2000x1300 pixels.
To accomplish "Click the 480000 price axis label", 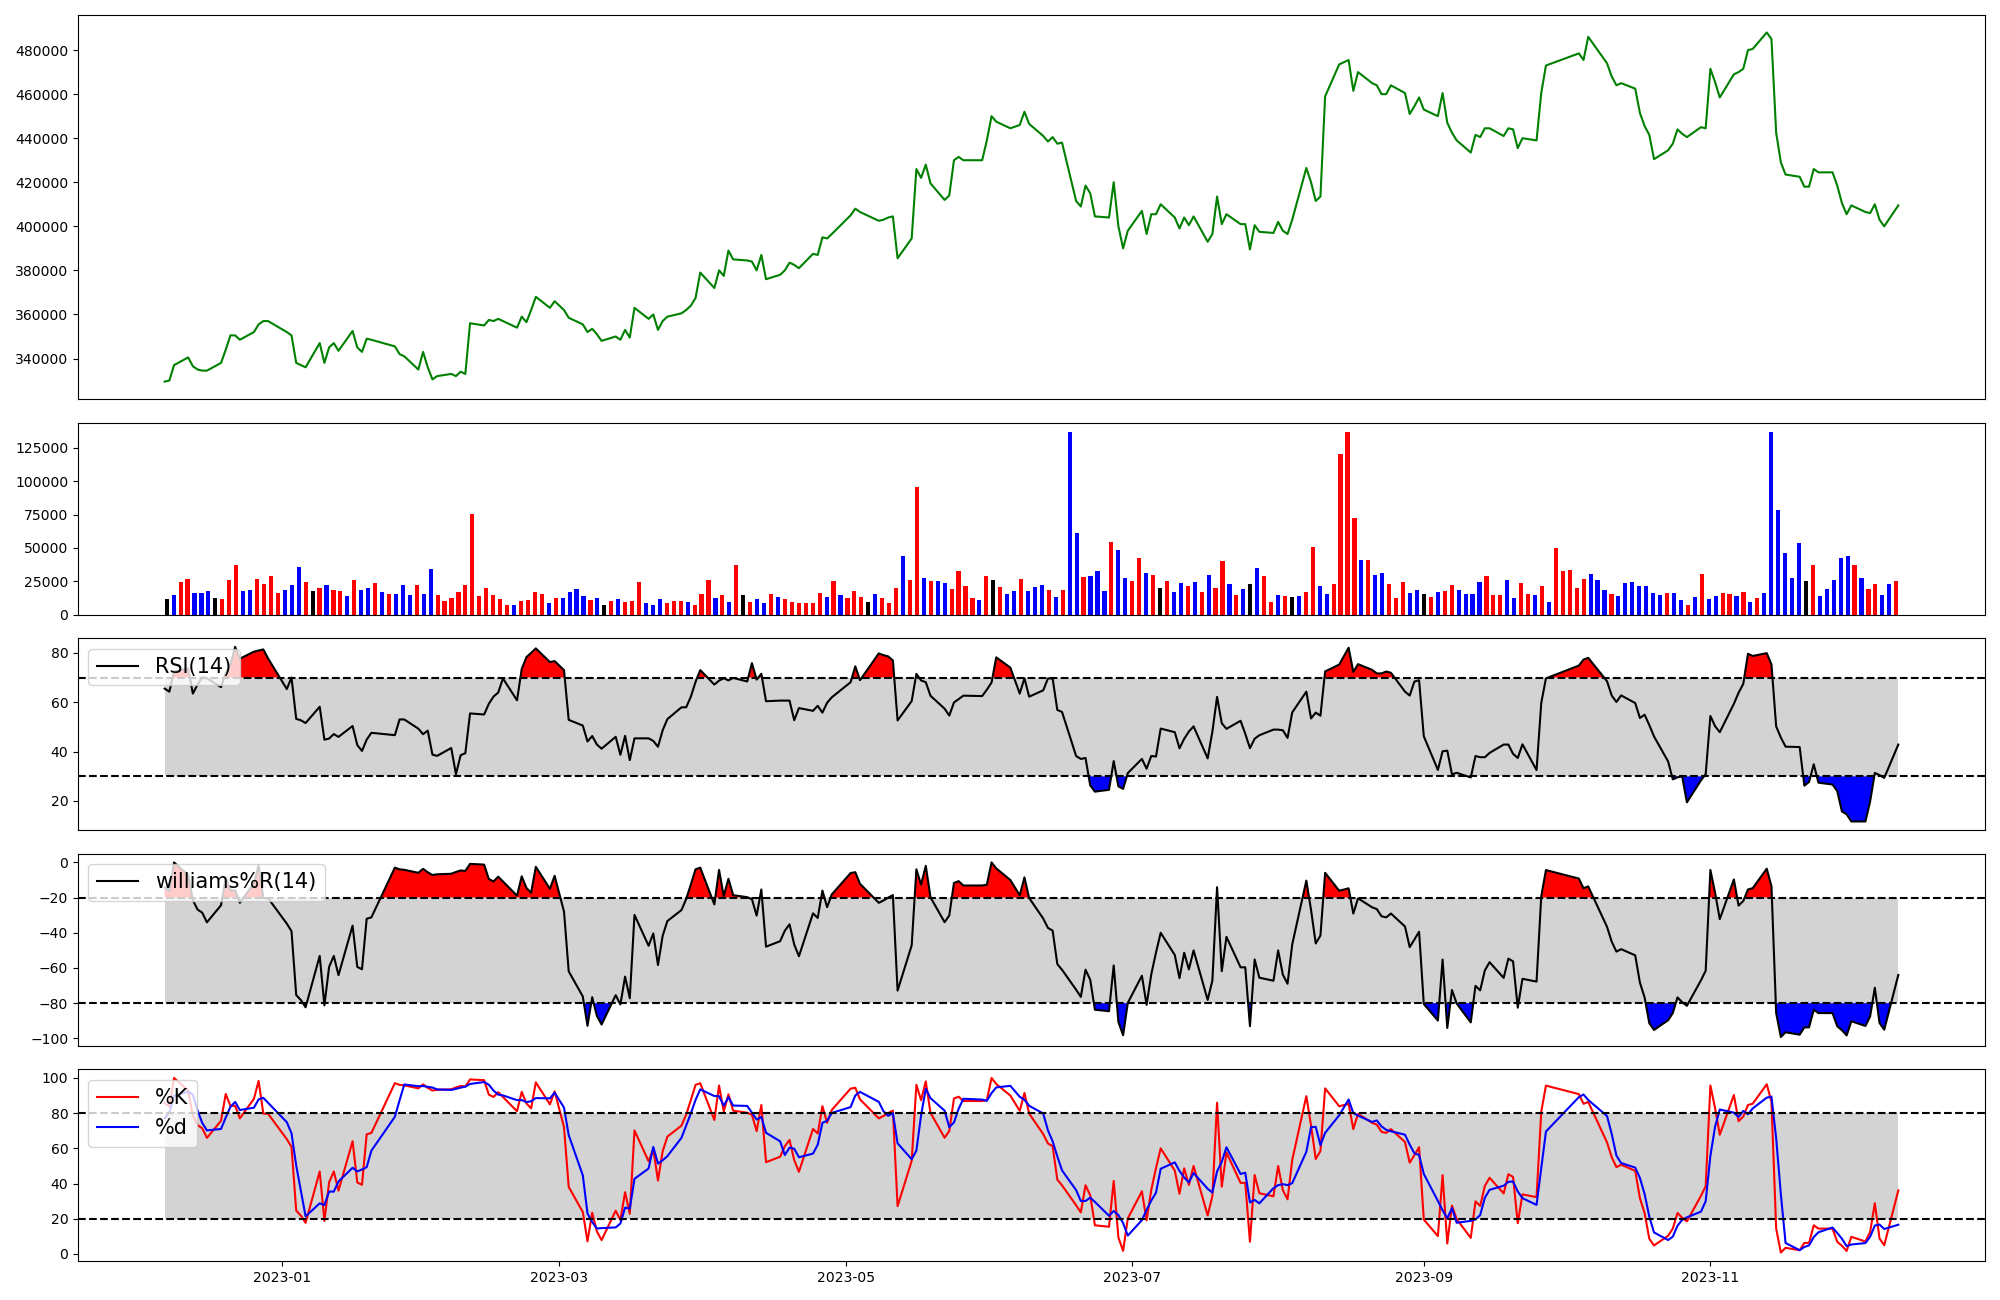I will [42, 51].
